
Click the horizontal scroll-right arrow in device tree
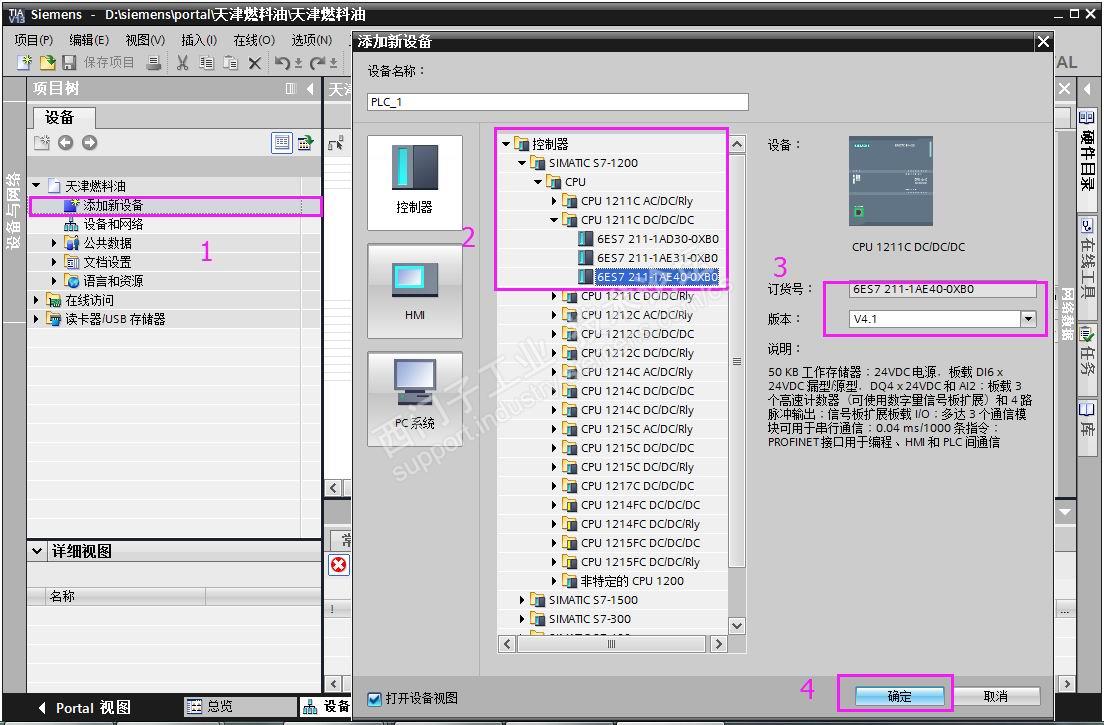coord(718,643)
